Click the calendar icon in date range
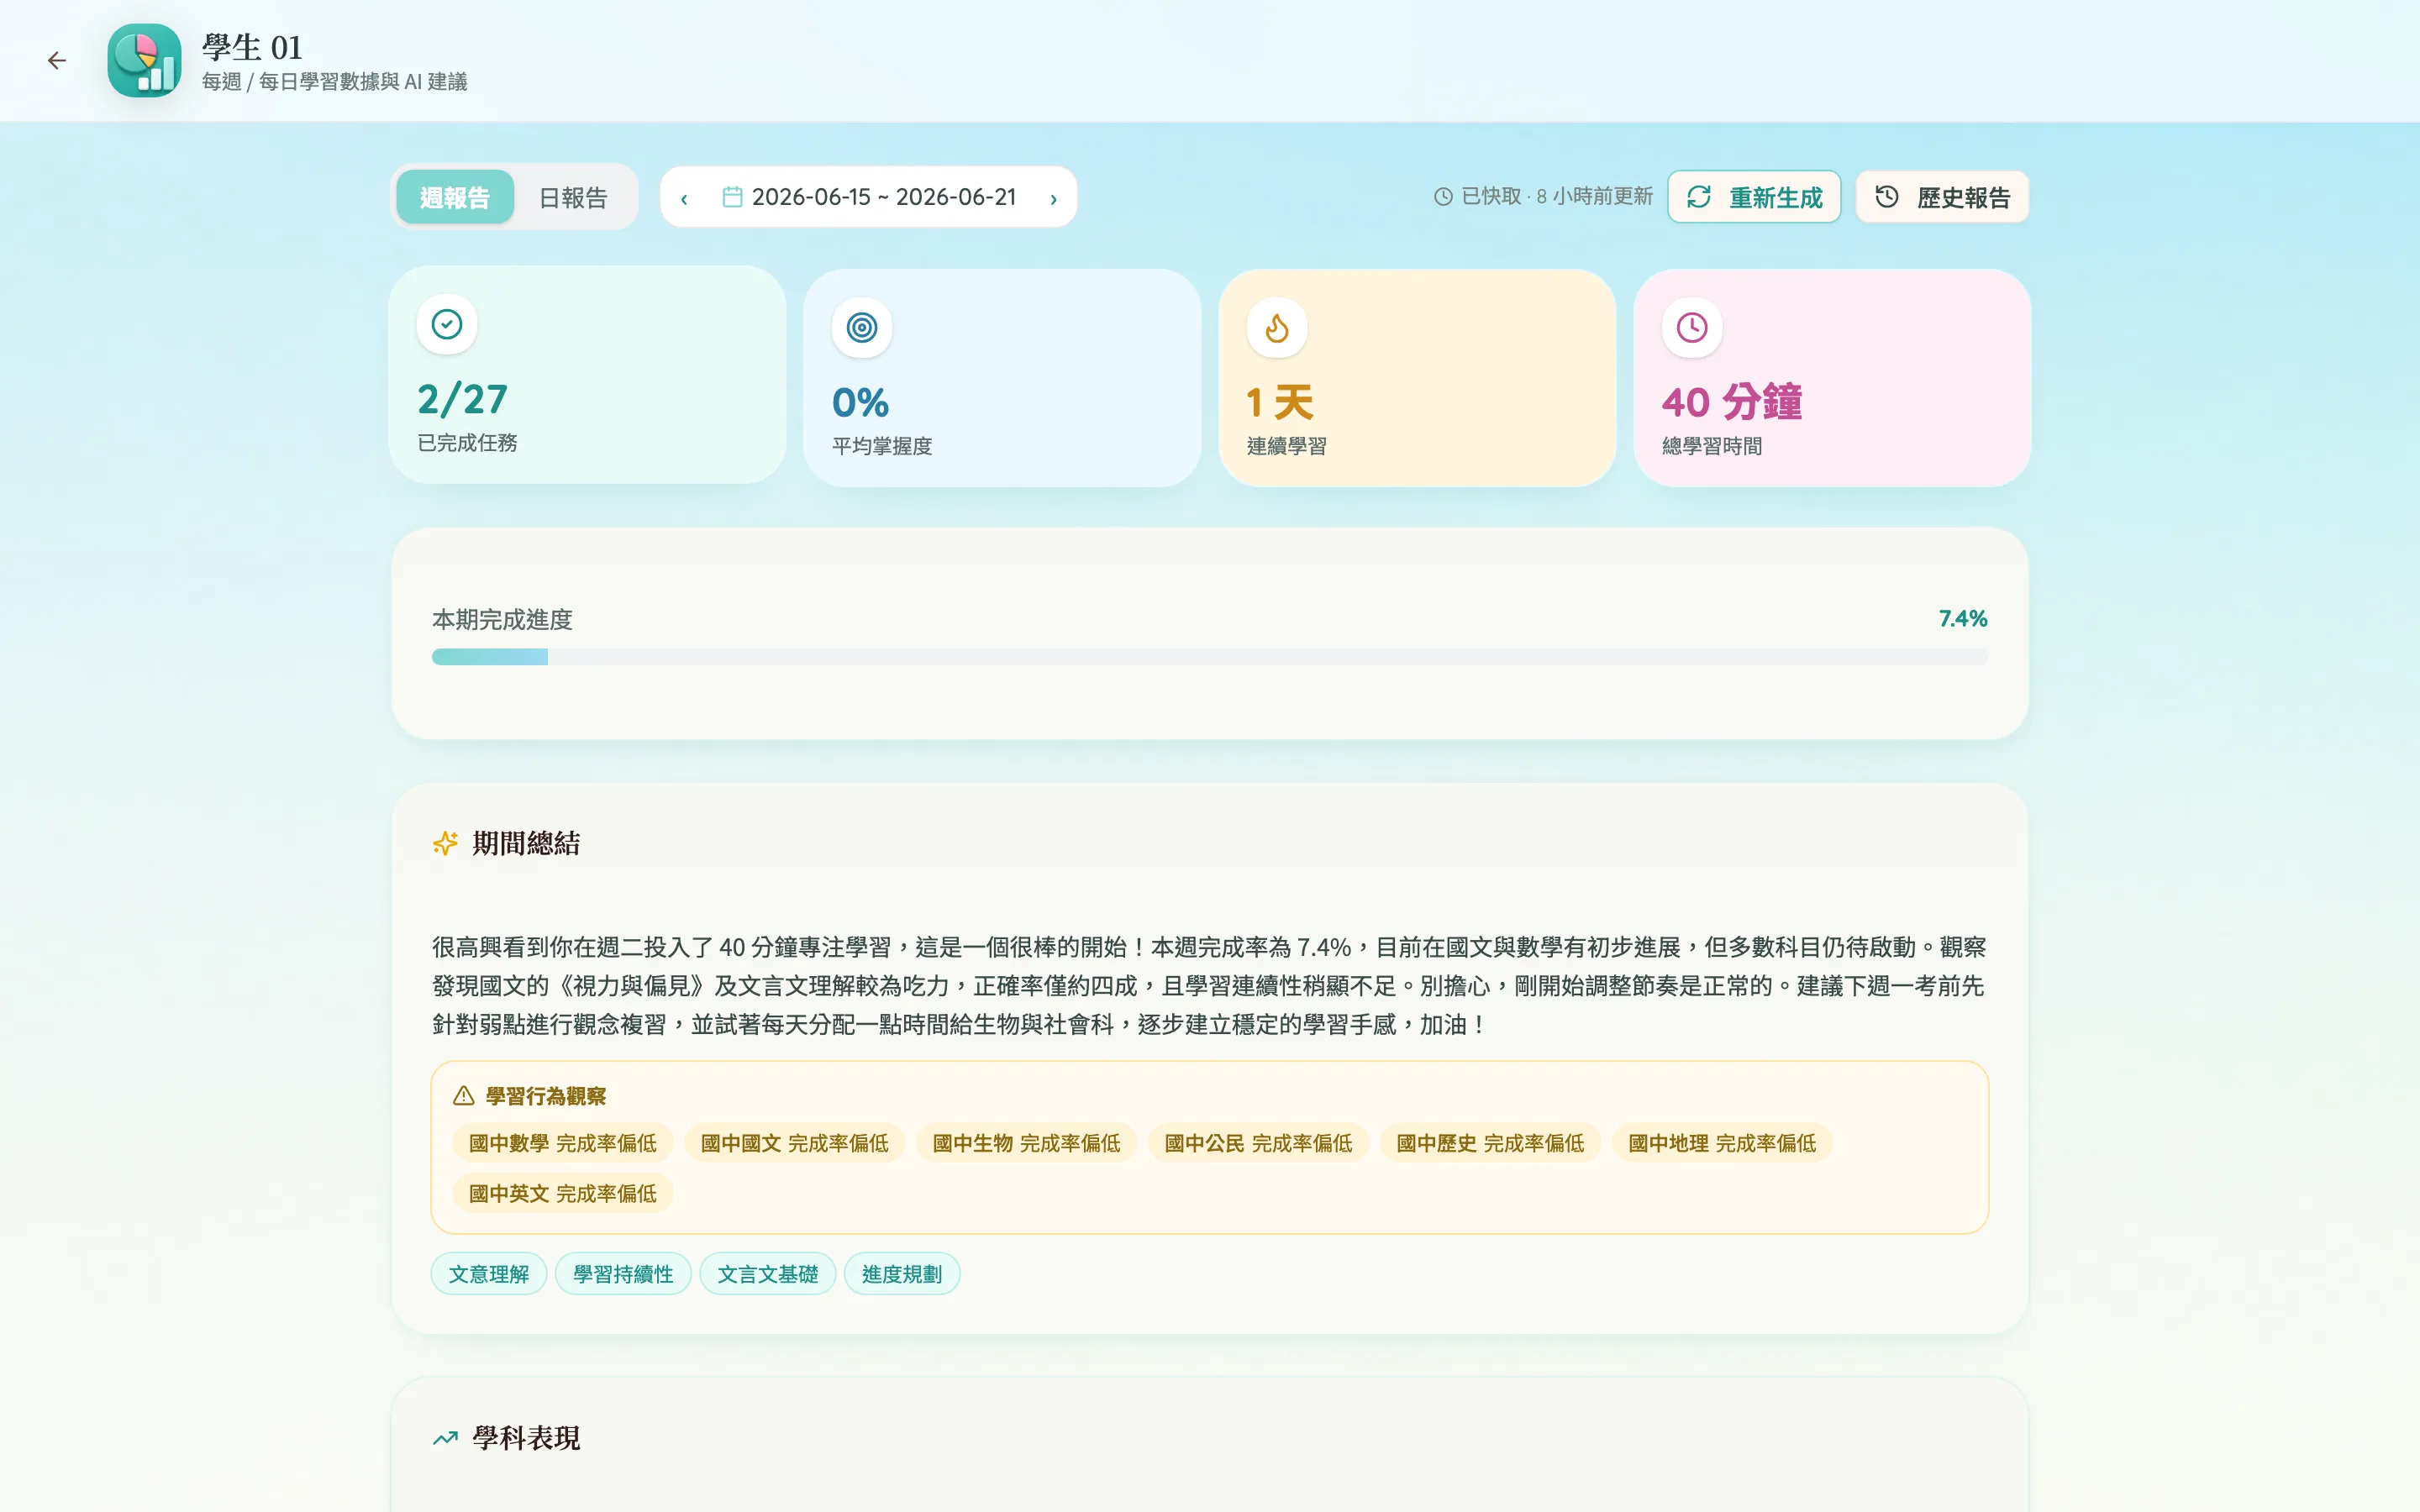 732,197
